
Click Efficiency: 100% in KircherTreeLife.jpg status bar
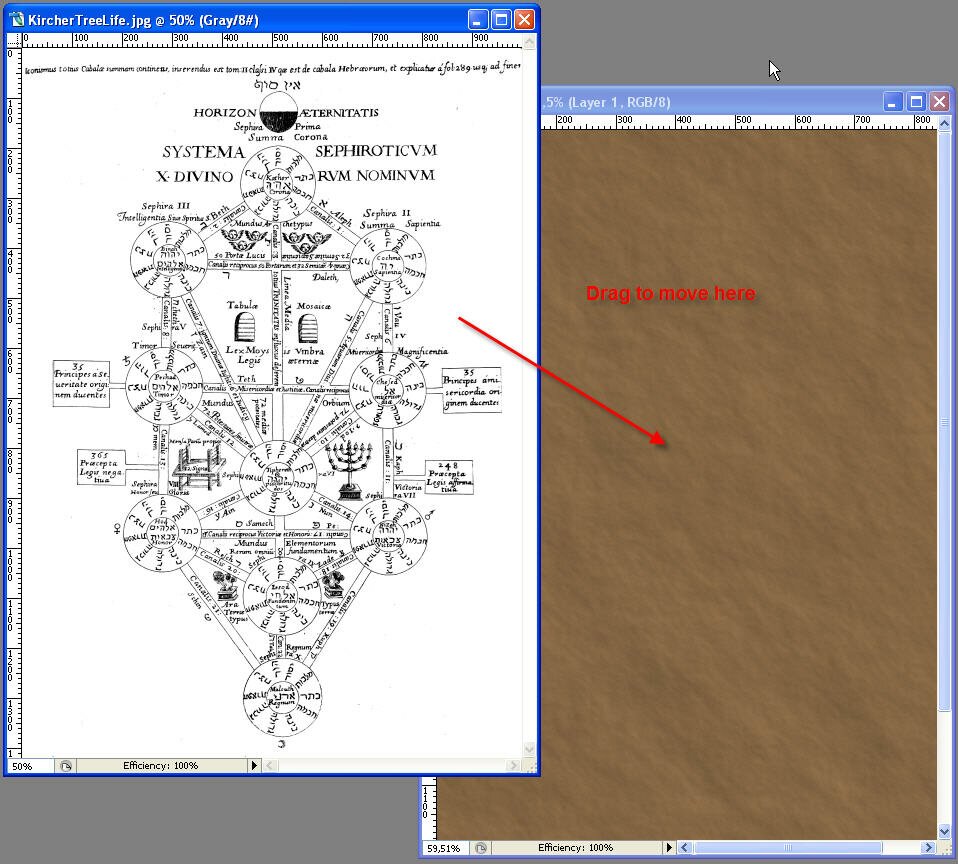coord(161,766)
